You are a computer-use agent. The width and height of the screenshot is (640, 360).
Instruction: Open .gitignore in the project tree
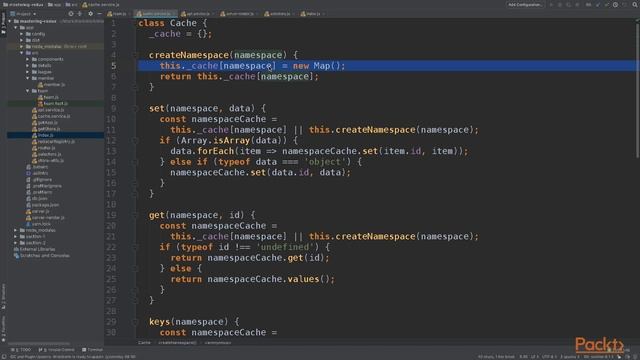click(40, 180)
